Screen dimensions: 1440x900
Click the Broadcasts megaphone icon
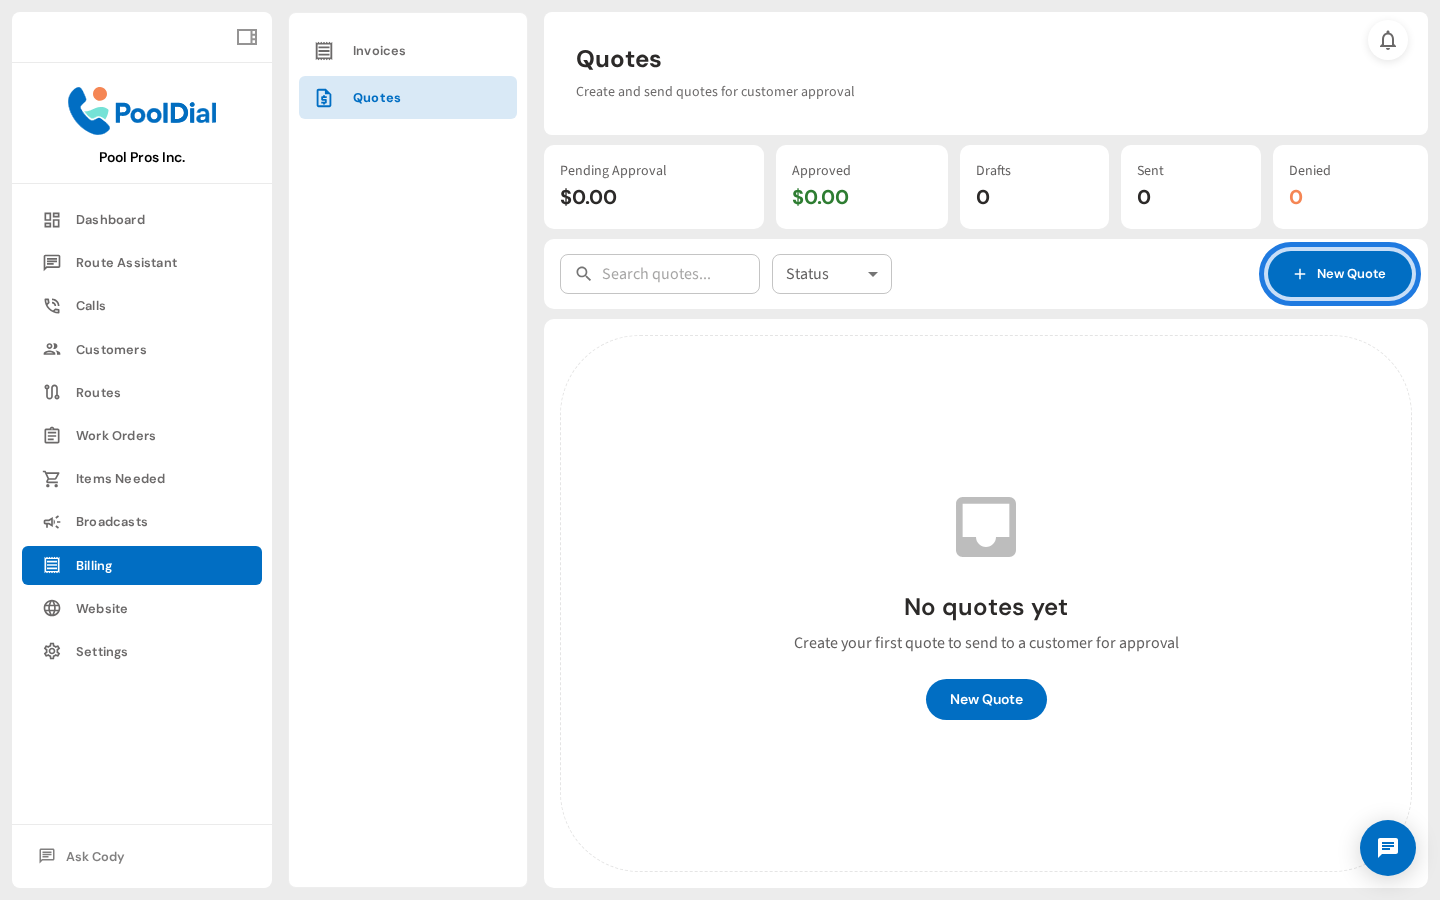(x=52, y=522)
